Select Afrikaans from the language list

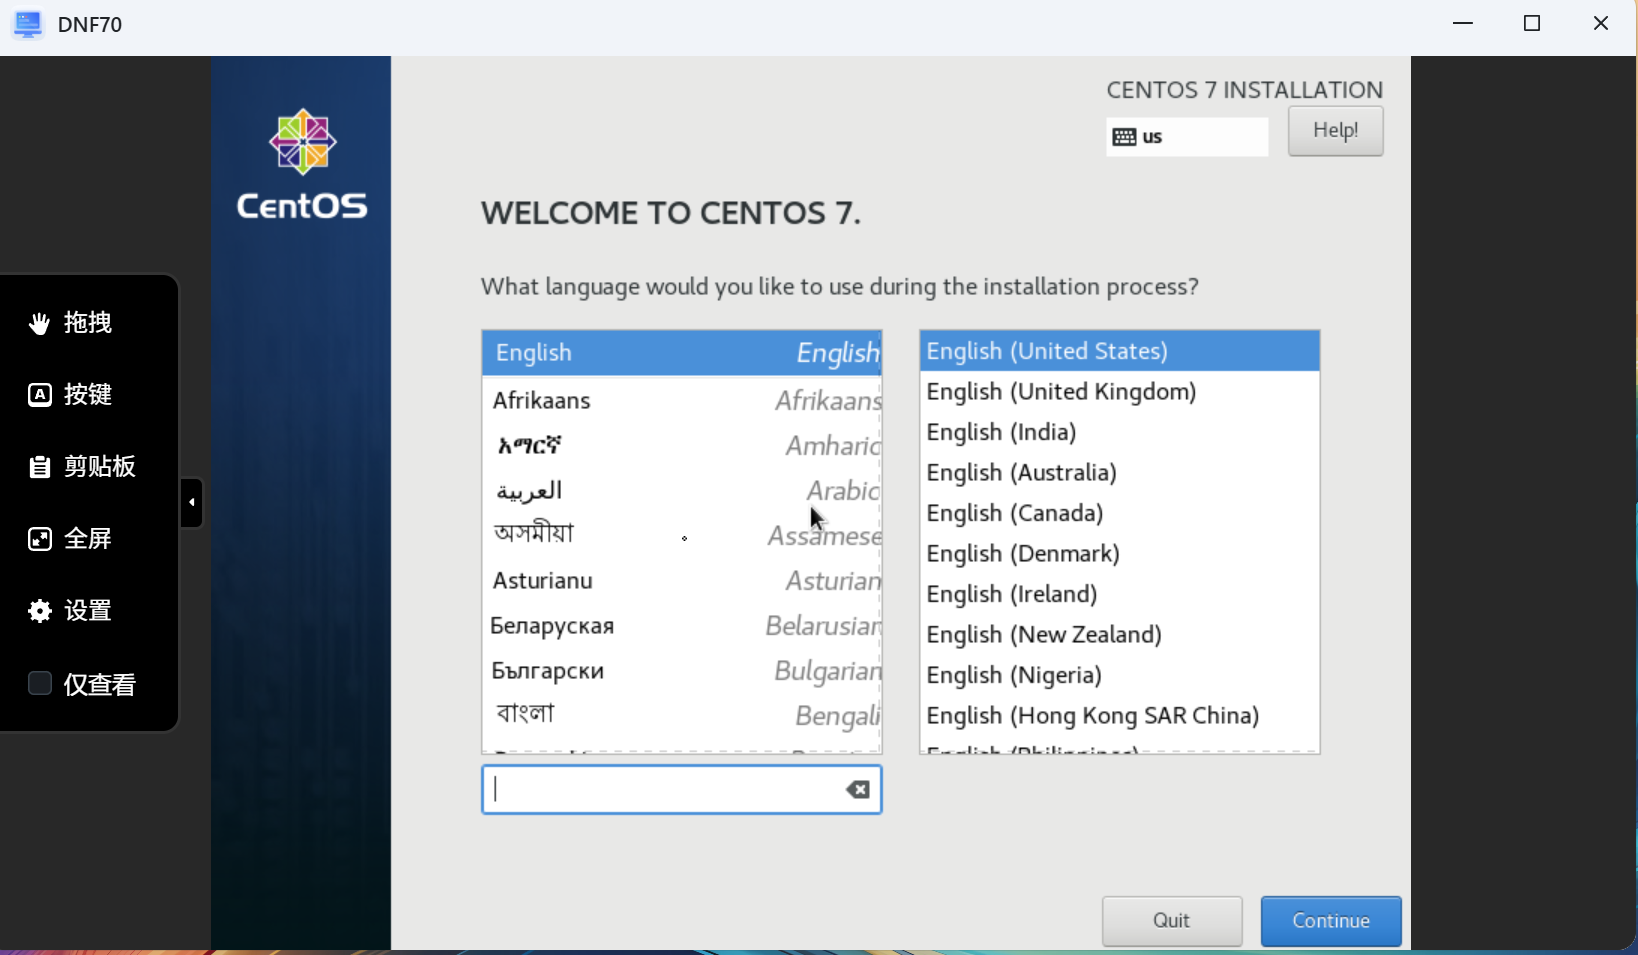[681, 400]
